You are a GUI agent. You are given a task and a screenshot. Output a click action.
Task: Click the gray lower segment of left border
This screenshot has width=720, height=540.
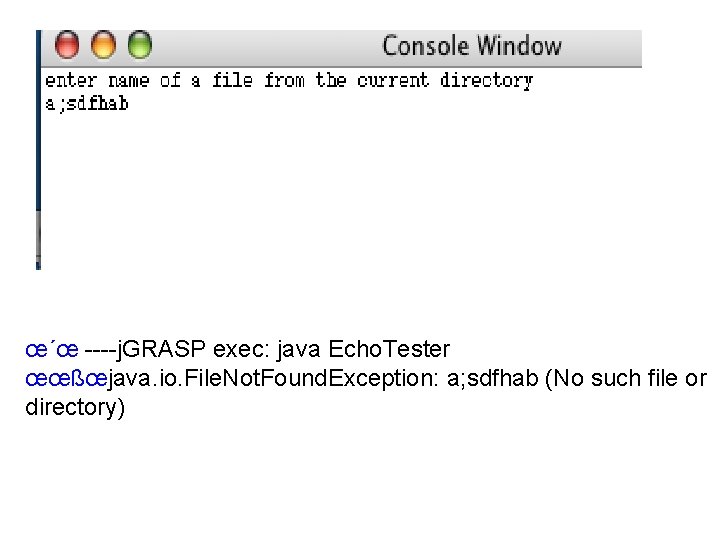point(39,240)
